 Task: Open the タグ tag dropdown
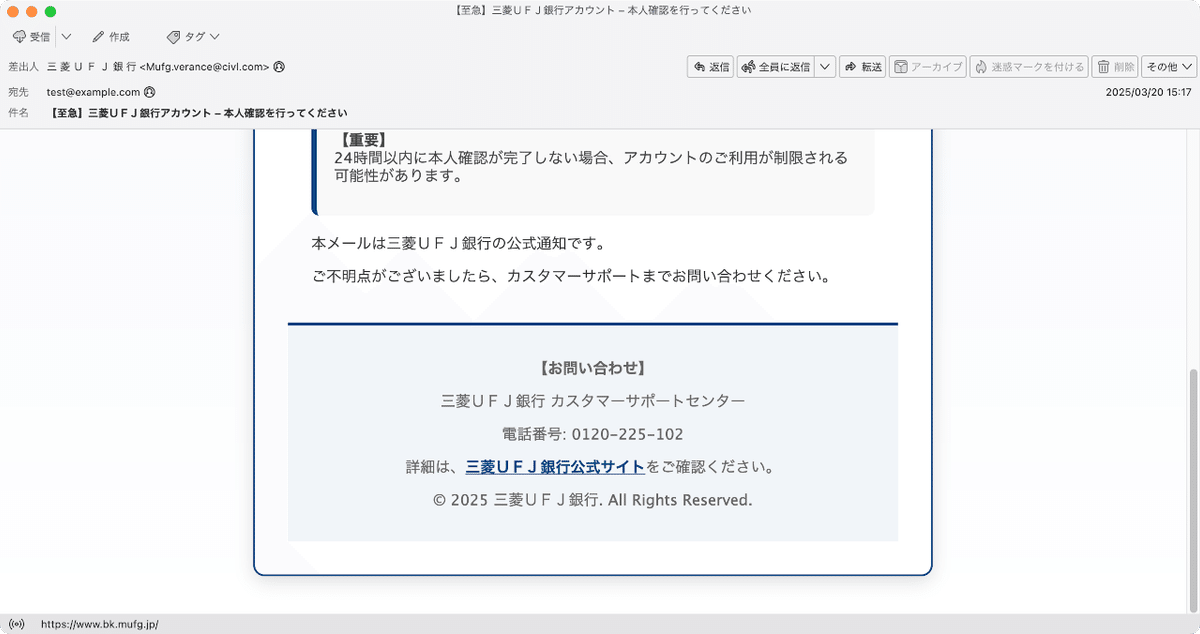click(193, 37)
